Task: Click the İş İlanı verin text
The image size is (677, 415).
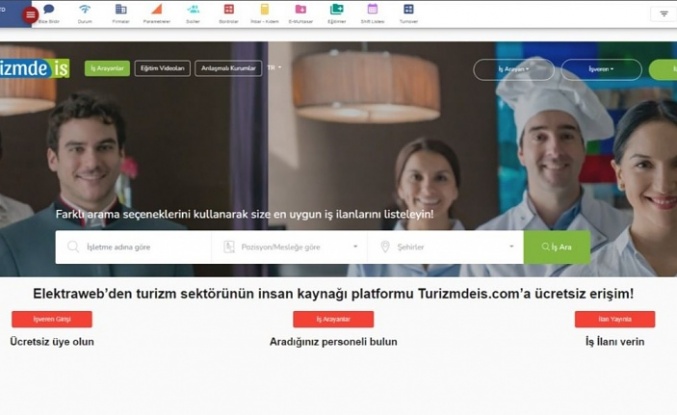Action: 615,342
